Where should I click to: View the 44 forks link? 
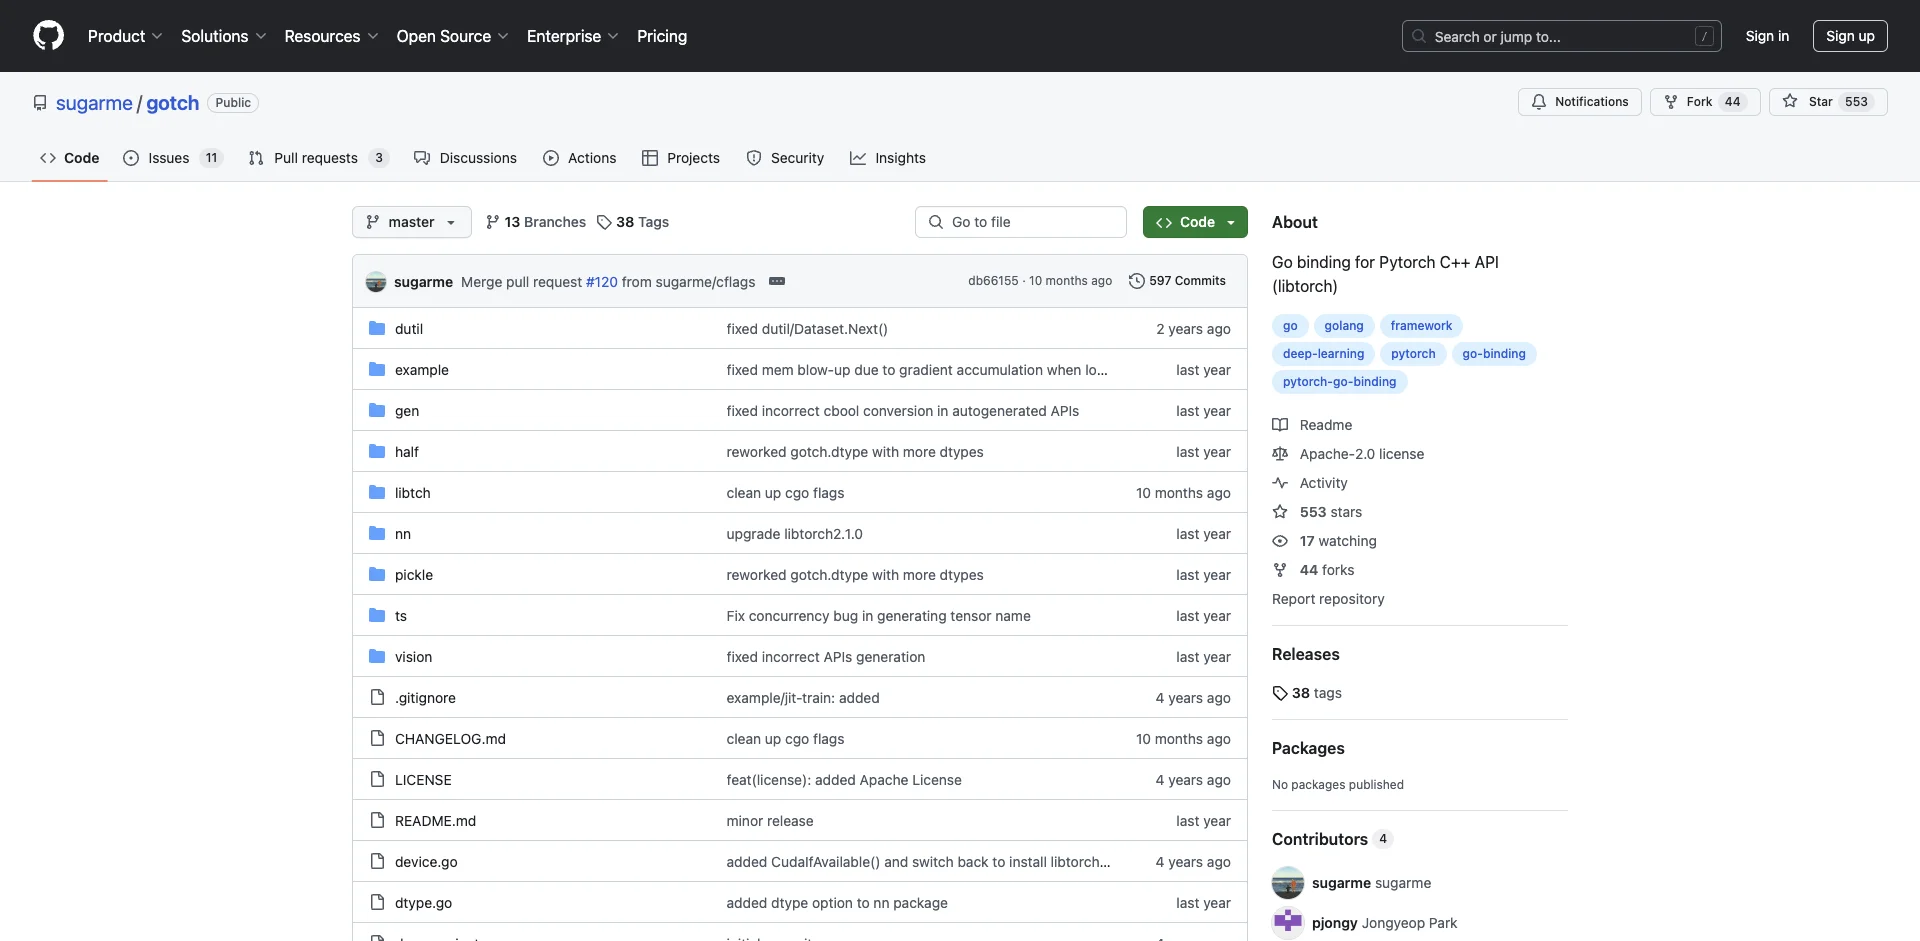click(x=1314, y=570)
